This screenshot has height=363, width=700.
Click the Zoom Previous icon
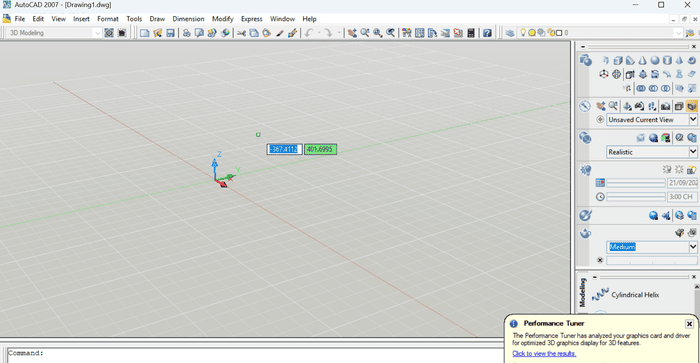tap(391, 33)
